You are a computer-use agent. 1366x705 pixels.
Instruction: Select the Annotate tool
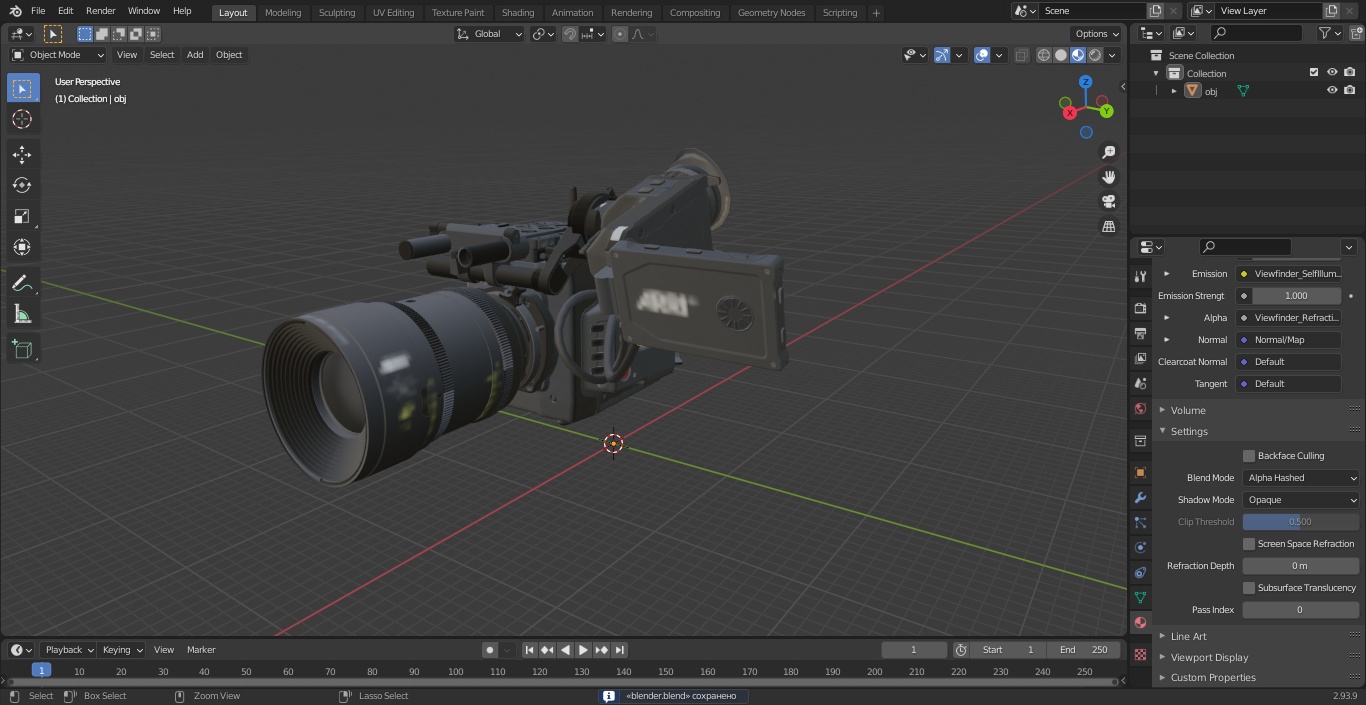[22, 283]
